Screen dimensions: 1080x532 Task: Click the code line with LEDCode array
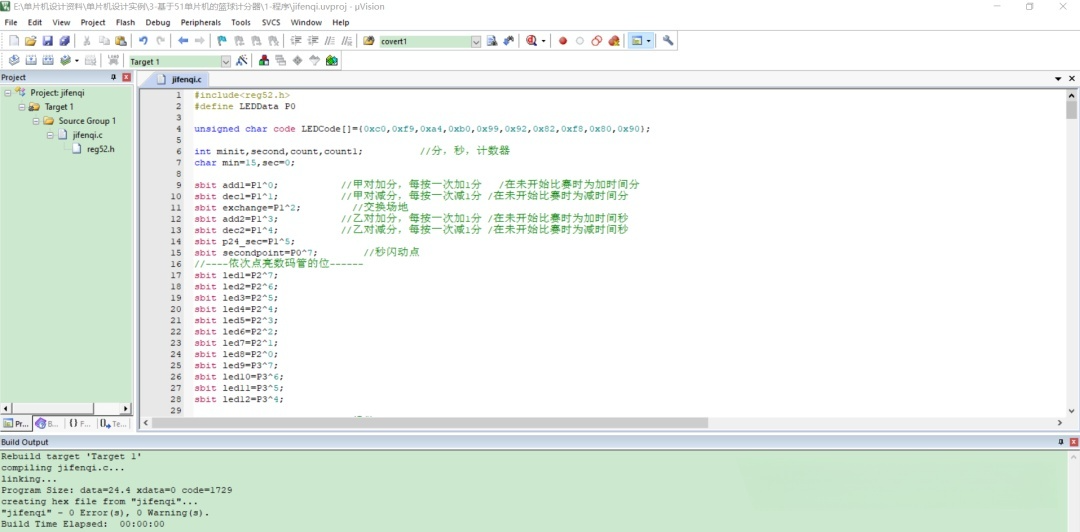pyautogui.click(x=422, y=129)
